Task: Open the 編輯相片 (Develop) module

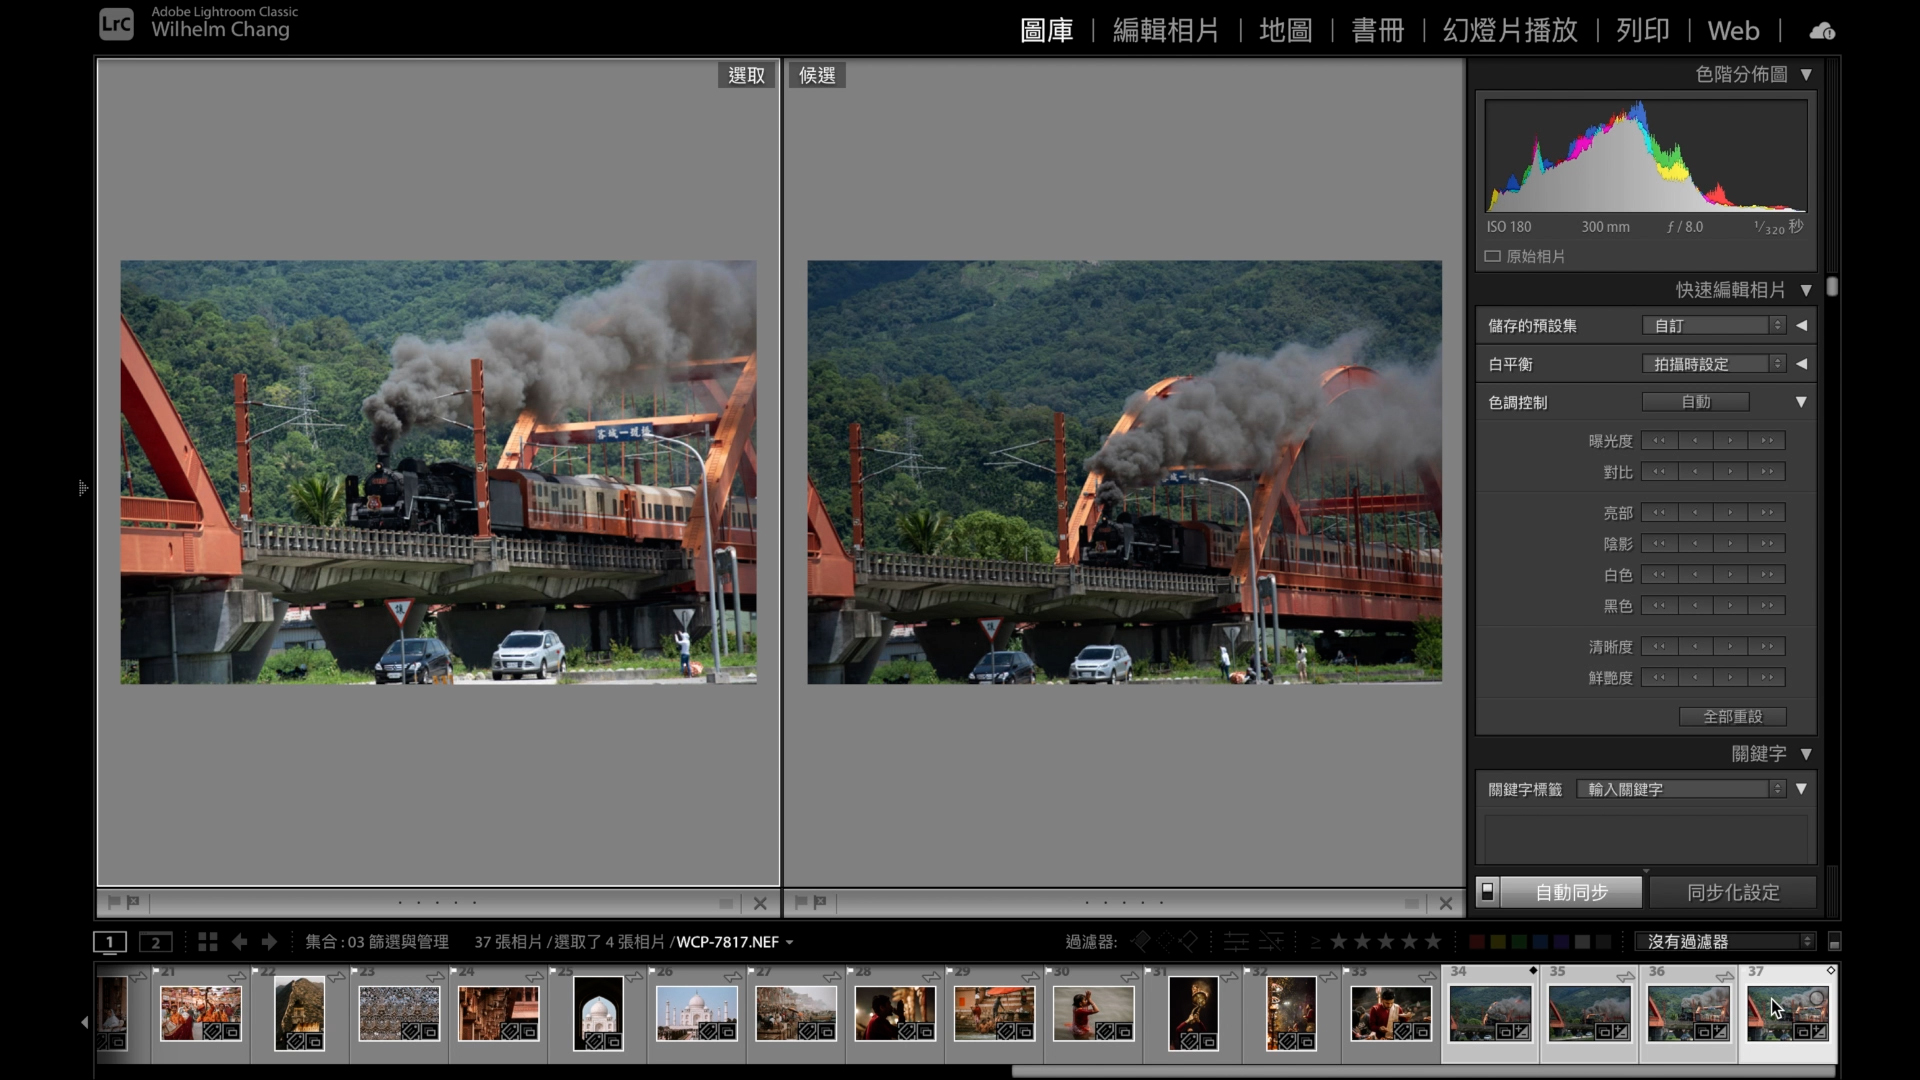Action: click(1166, 31)
